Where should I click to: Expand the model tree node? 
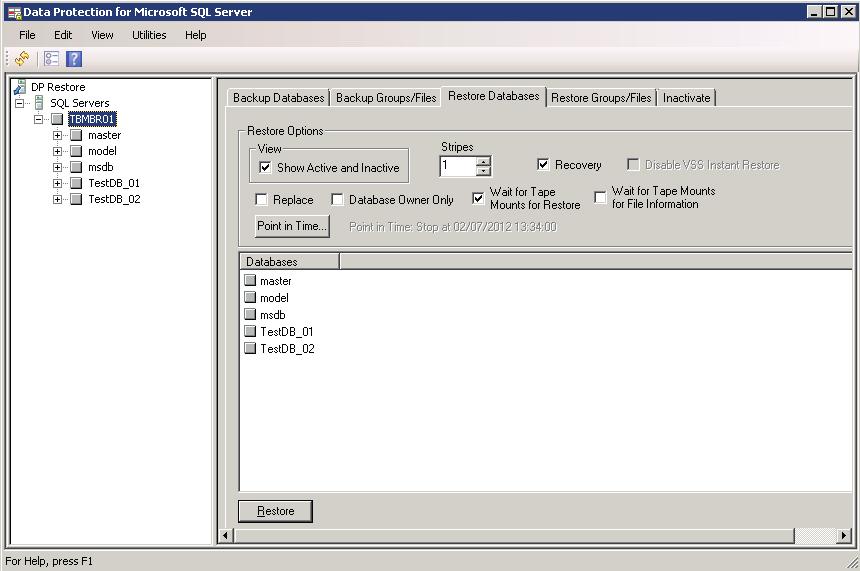(58, 151)
